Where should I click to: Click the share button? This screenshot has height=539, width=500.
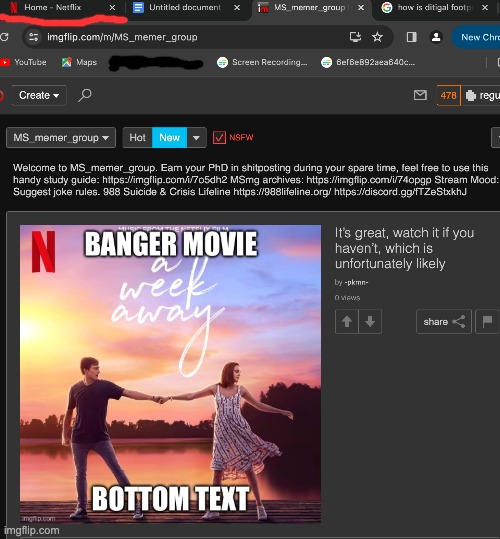[444, 321]
